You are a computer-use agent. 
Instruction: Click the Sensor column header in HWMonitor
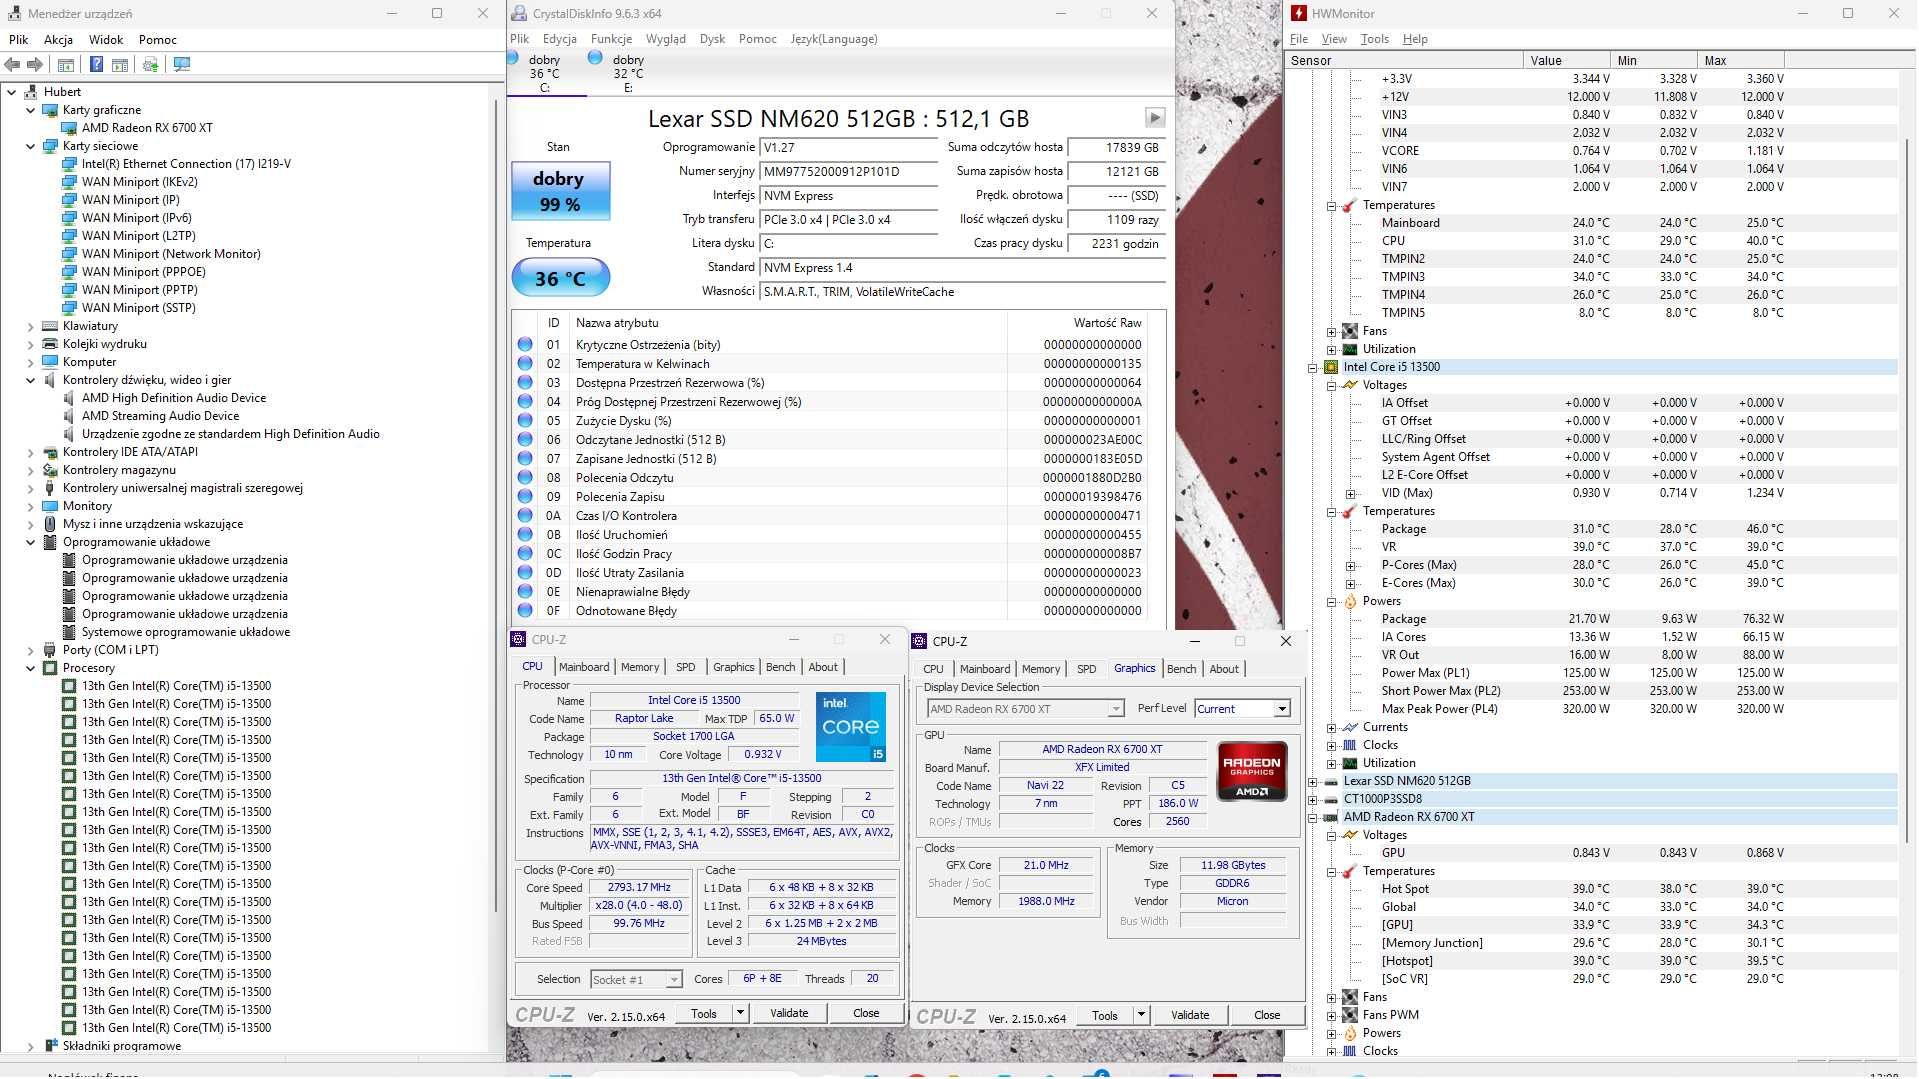point(1403,60)
